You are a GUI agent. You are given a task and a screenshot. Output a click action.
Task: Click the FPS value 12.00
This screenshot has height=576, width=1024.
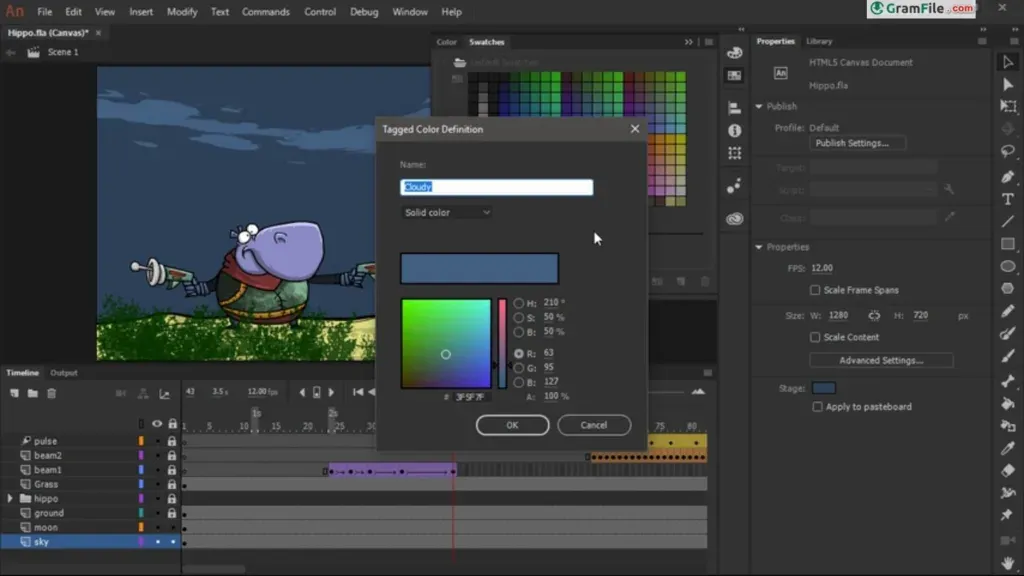click(x=822, y=268)
